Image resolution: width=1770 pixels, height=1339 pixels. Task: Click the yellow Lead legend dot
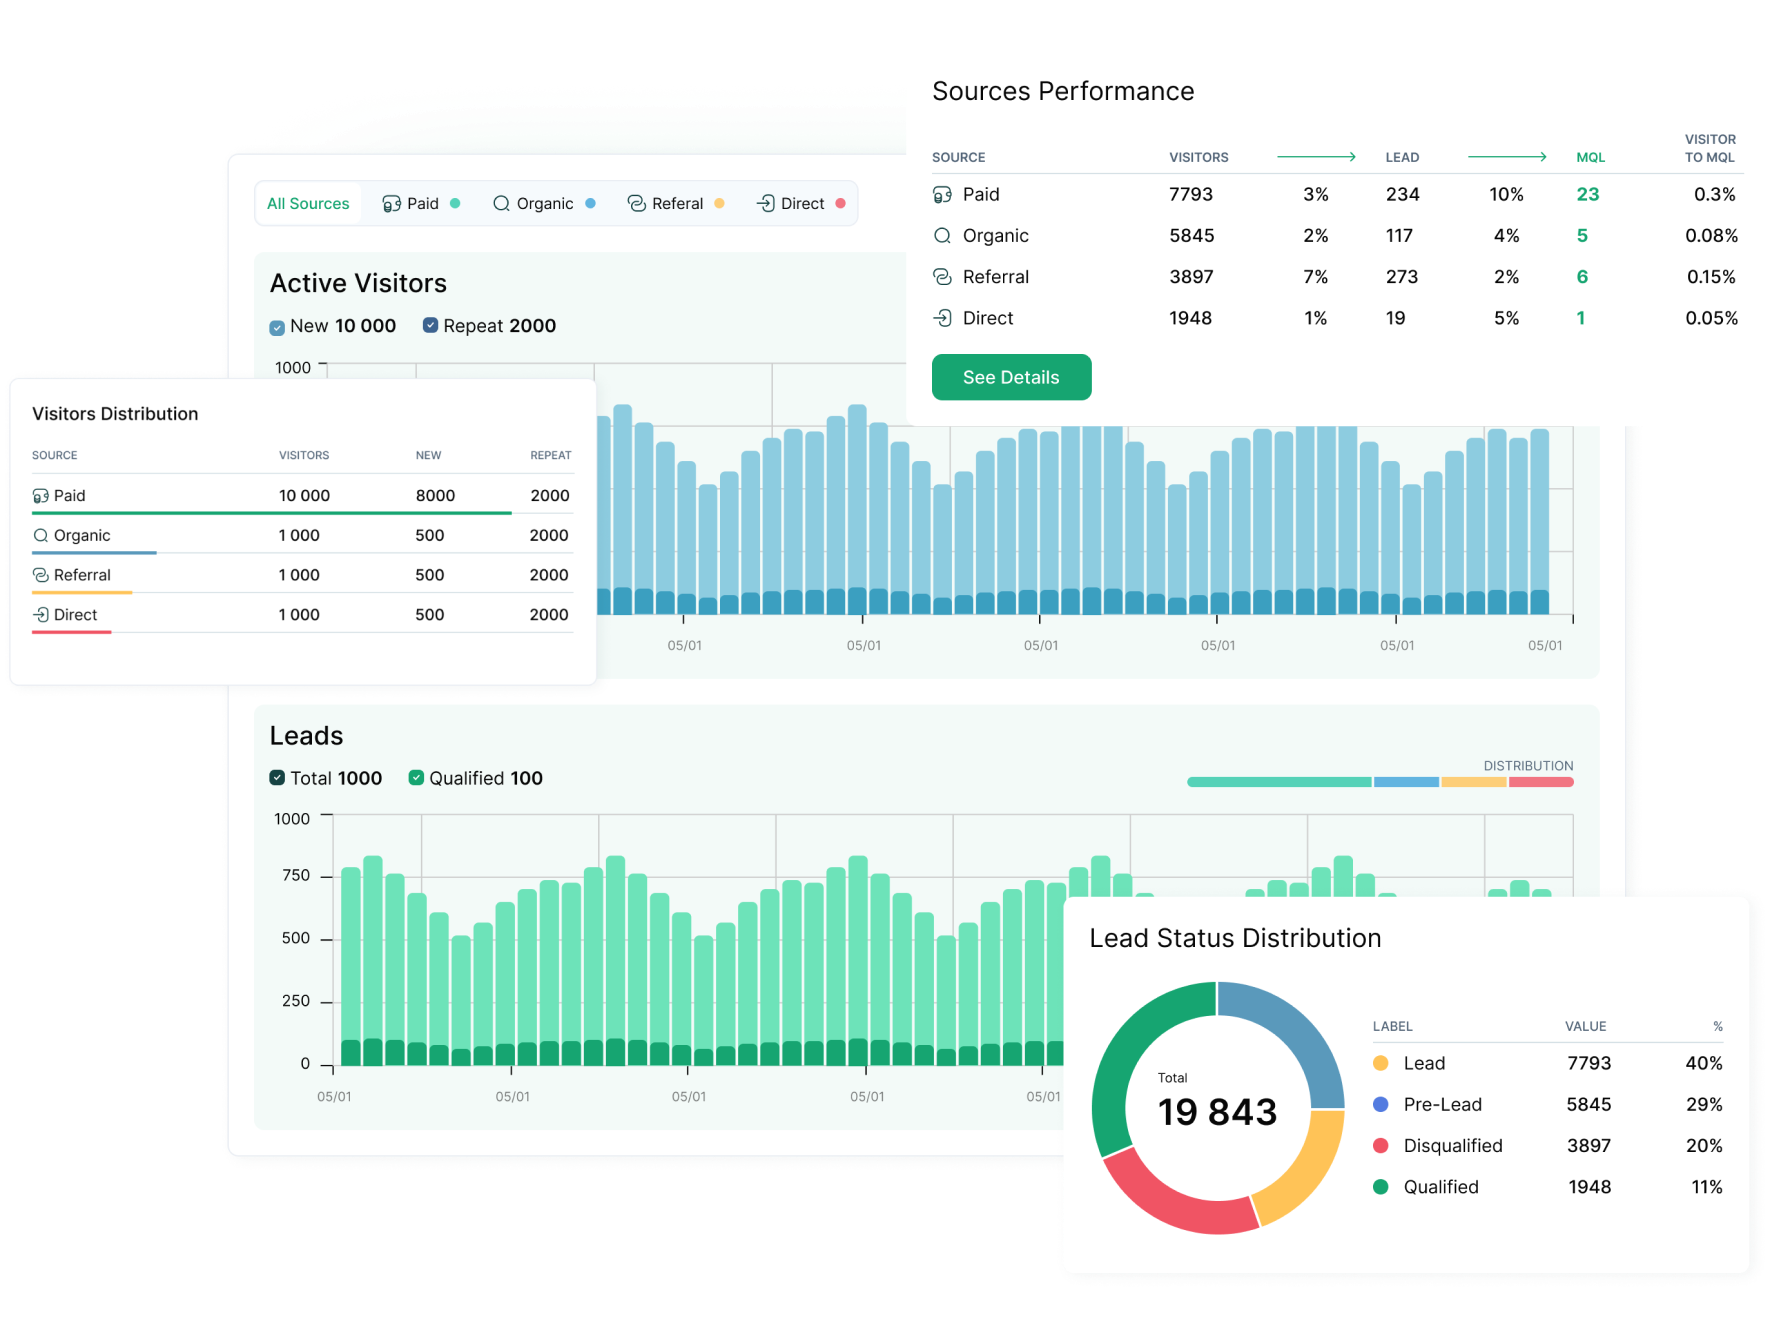coord(1381,1064)
